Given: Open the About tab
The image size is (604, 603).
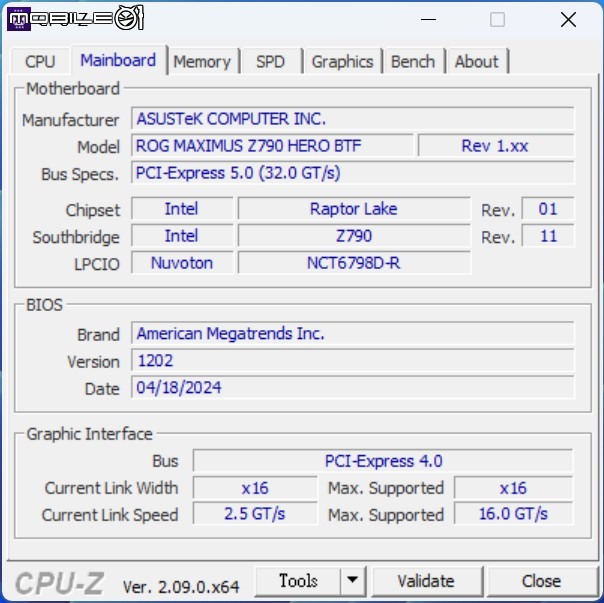Looking at the screenshot, I should click(476, 61).
